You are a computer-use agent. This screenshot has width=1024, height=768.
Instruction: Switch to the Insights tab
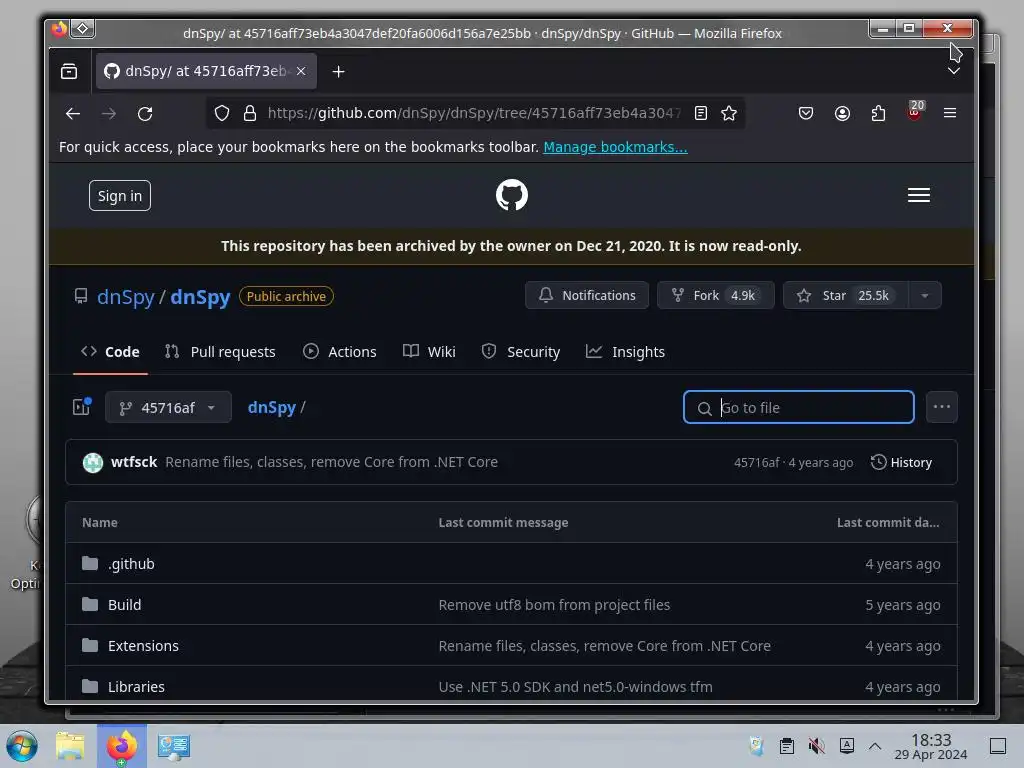pyautogui.click(x=626, y=352)
